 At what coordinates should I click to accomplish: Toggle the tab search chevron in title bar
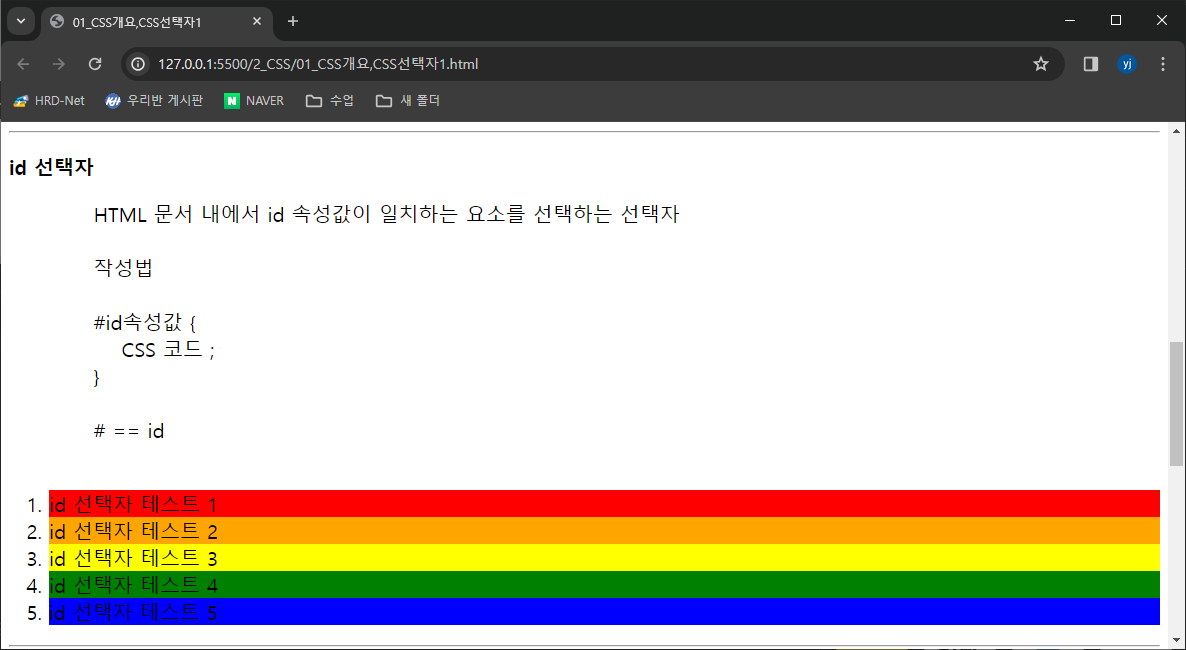[x=20, y=20]
